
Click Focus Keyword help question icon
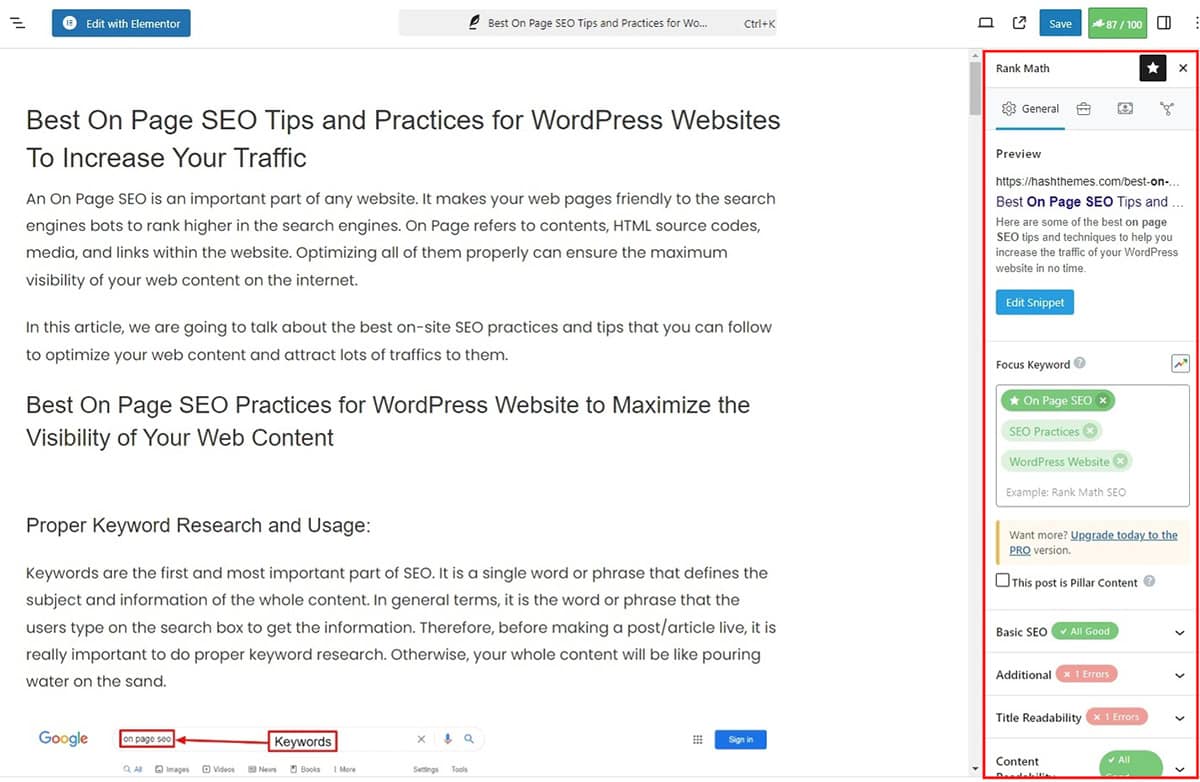(1080, 364)
